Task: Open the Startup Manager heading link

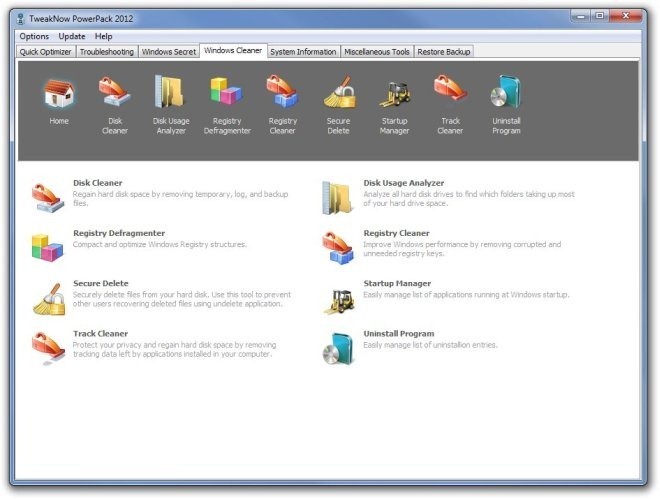Action: tap(397, 283)
